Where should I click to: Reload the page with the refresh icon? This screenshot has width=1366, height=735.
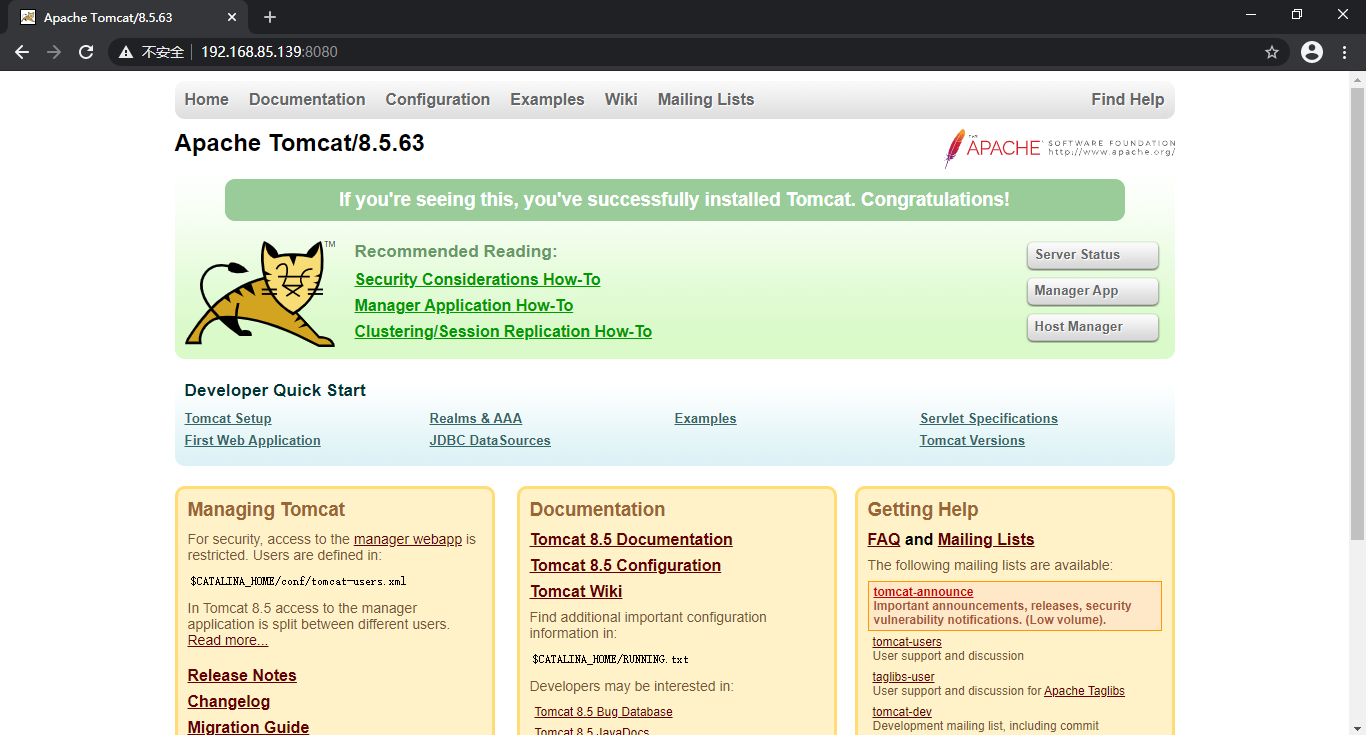click(86, 52)
